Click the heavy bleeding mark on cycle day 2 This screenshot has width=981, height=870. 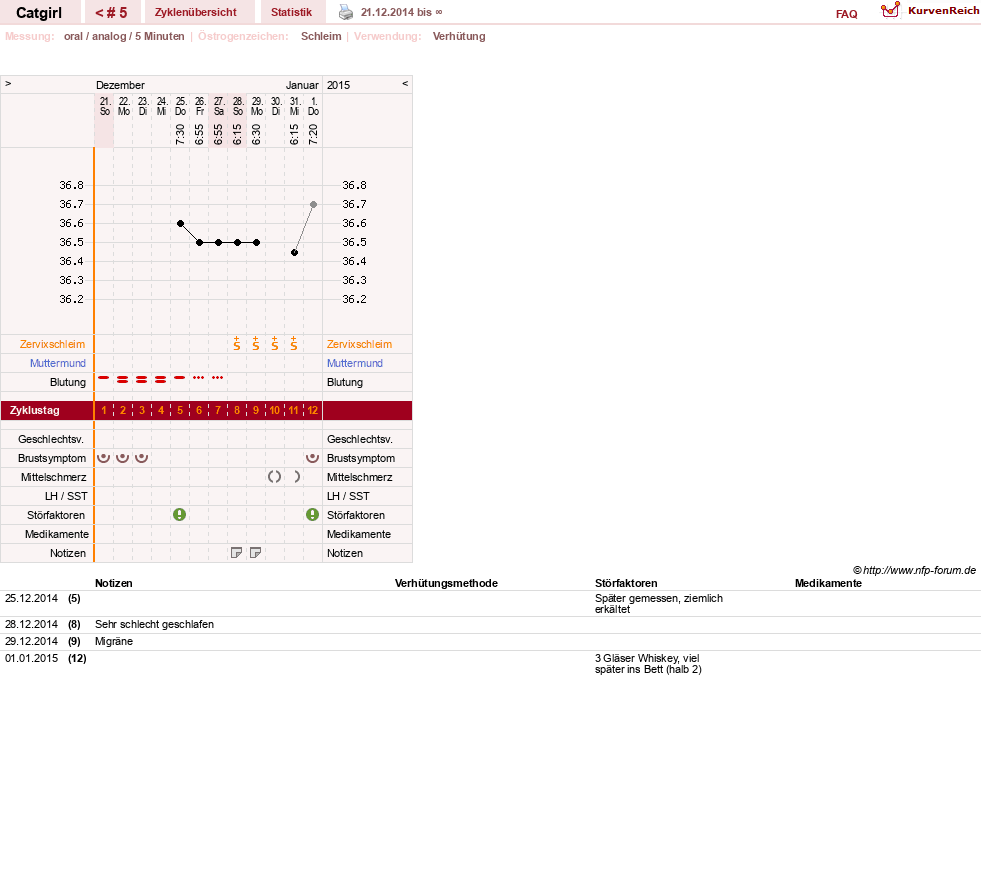click(x=123, y=380)
